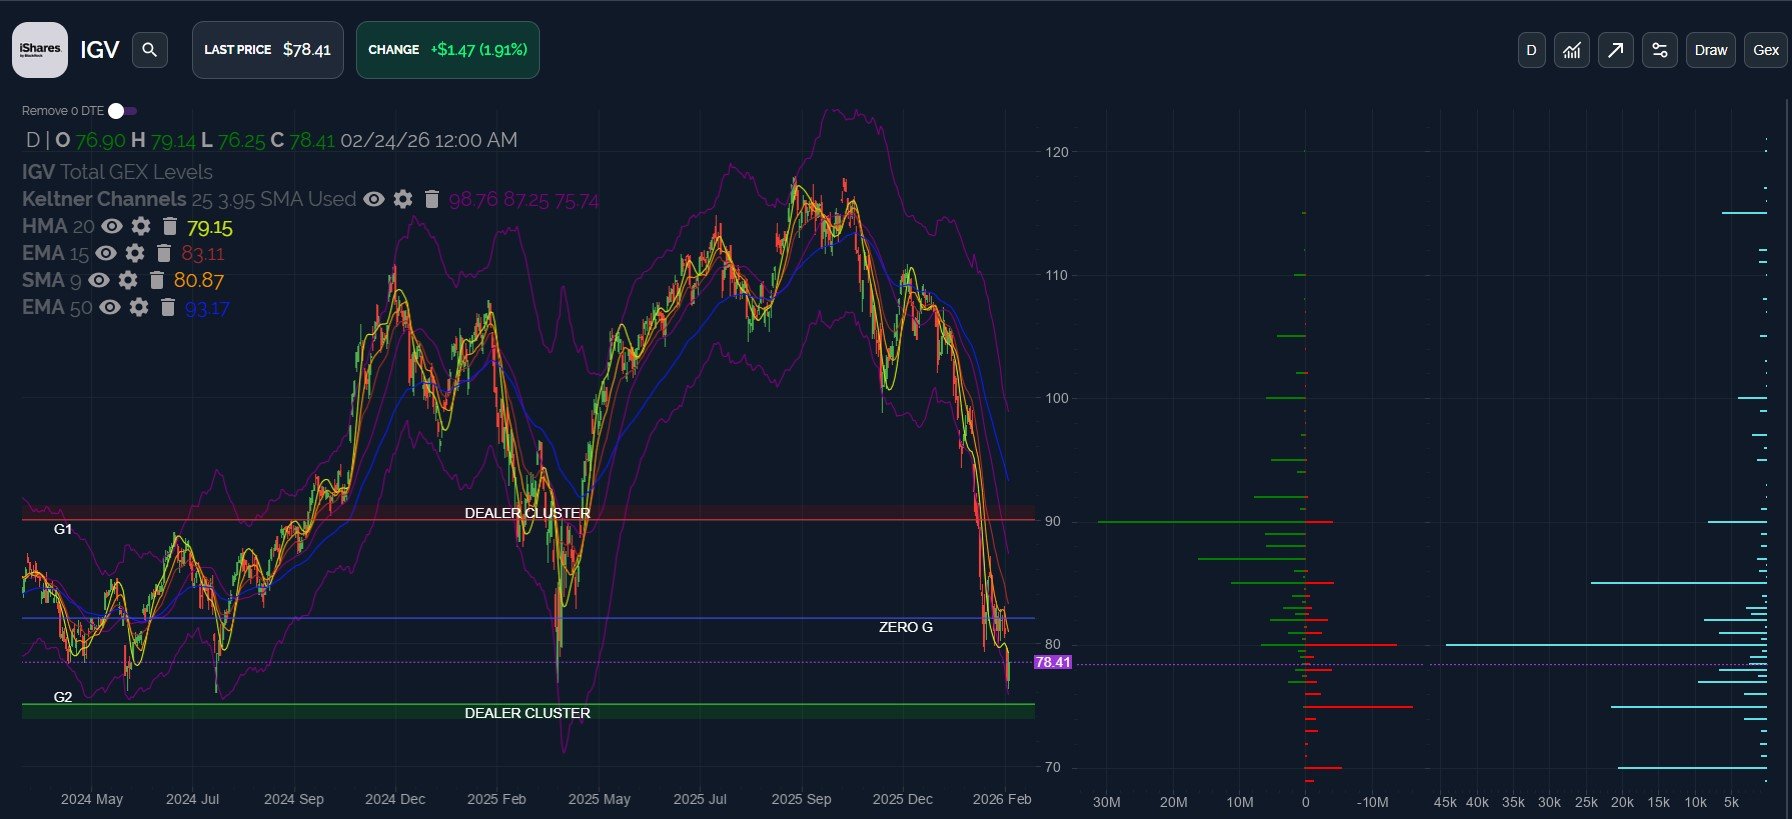Click the 2026 Feb date axis label
The width and height of the screenshot is (1792, 819).
pos(1002,799)
